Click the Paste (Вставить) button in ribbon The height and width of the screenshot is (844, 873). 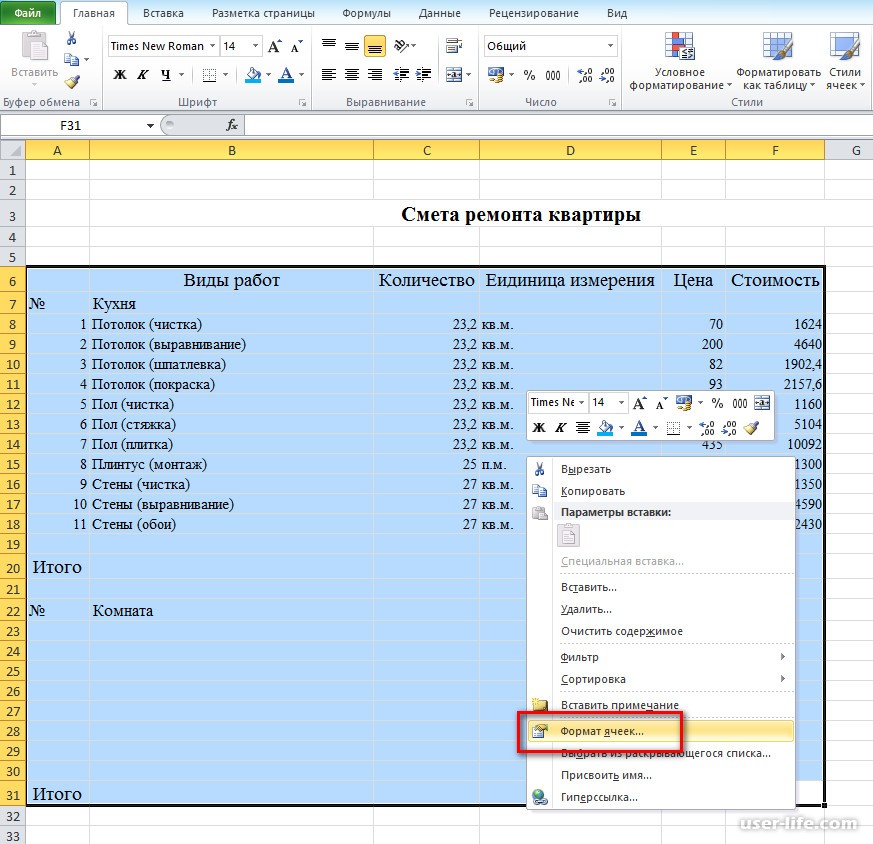point(35,58)
